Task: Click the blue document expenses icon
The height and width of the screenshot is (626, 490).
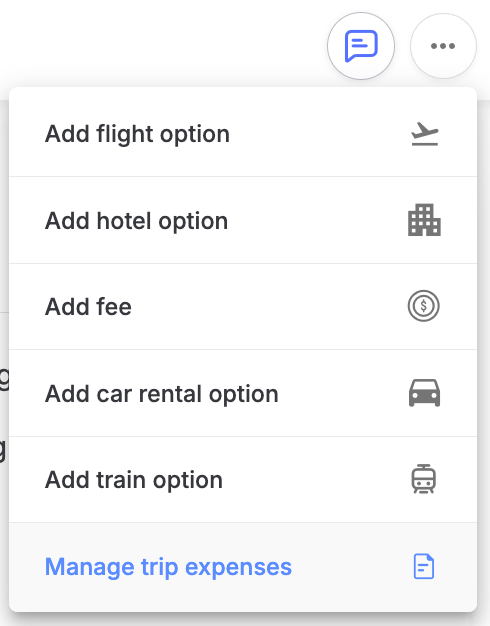Action: (x=424, y=566)
